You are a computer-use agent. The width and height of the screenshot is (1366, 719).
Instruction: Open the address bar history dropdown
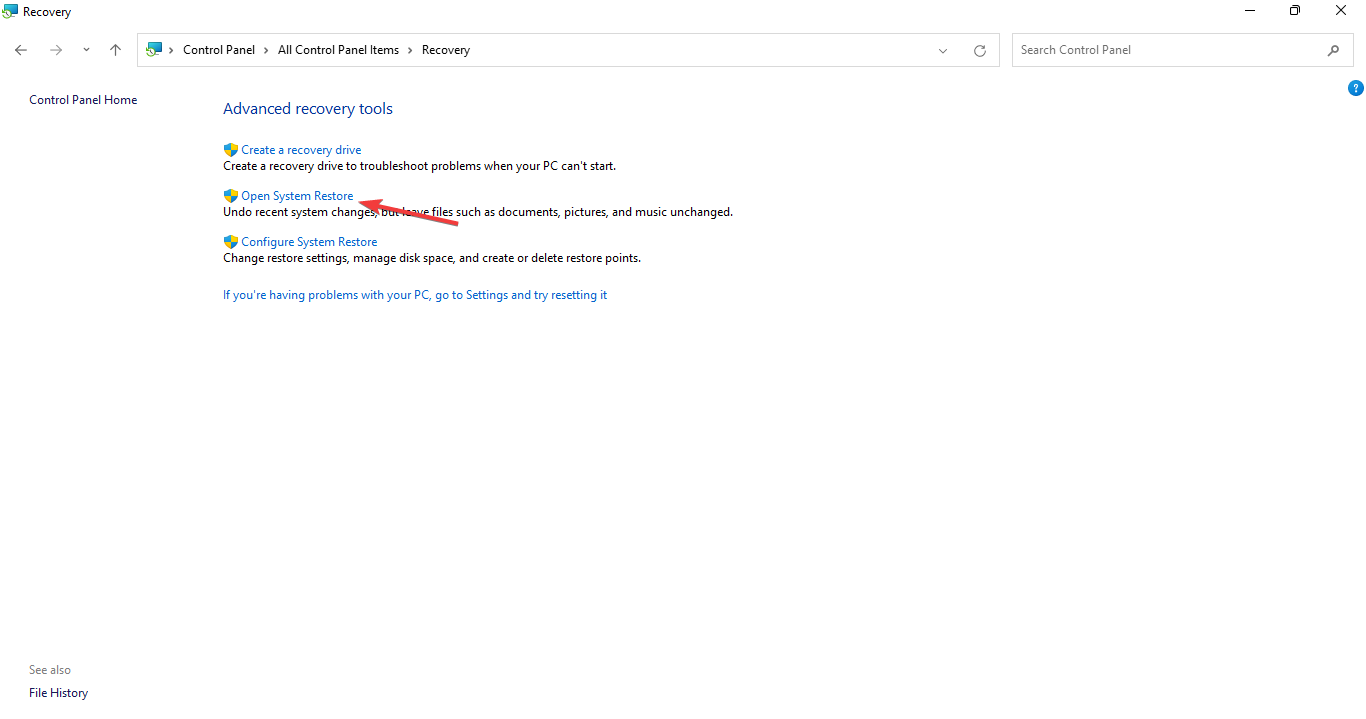[x=943, y=51]
